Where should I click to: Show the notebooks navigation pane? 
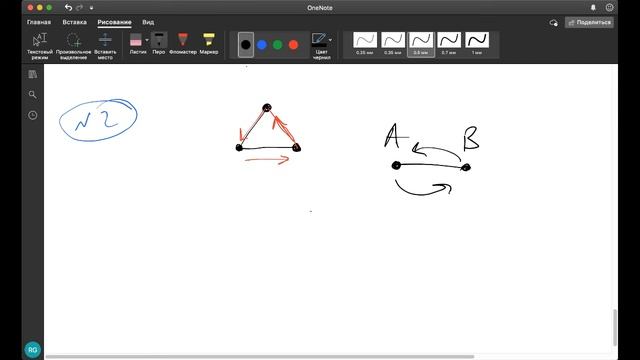click(33, 74)
